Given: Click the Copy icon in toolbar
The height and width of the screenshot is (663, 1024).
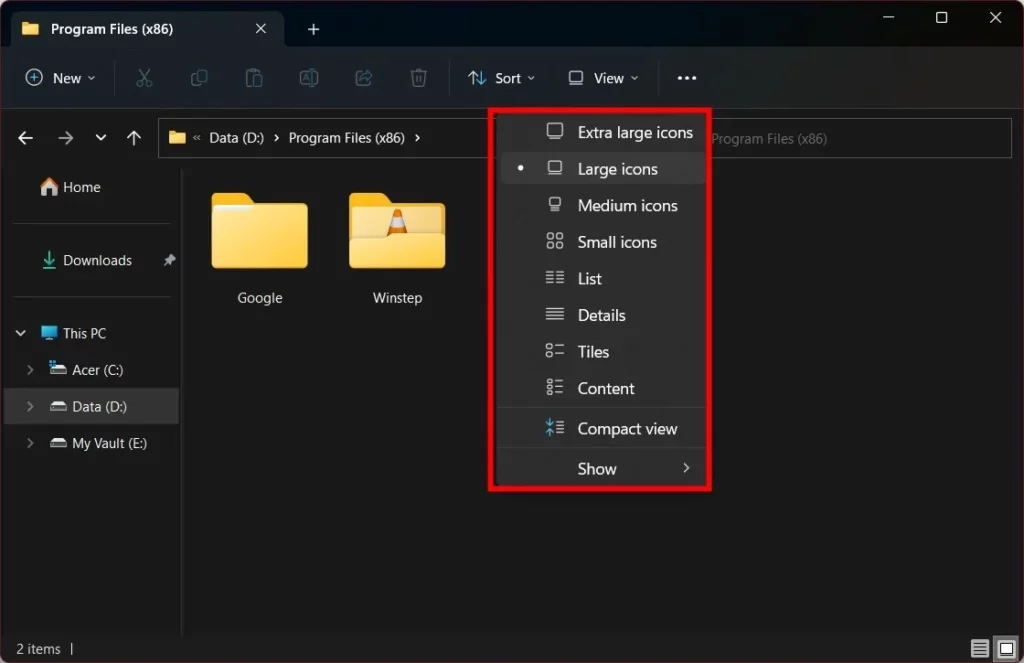Looking at the screenshot, I should coord(199,78).
